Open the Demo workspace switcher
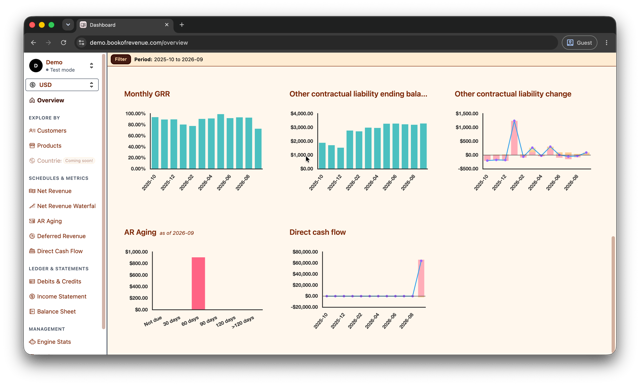Image resolution: width=640 pixels, height=386 pixels. [x=91, y=65]
